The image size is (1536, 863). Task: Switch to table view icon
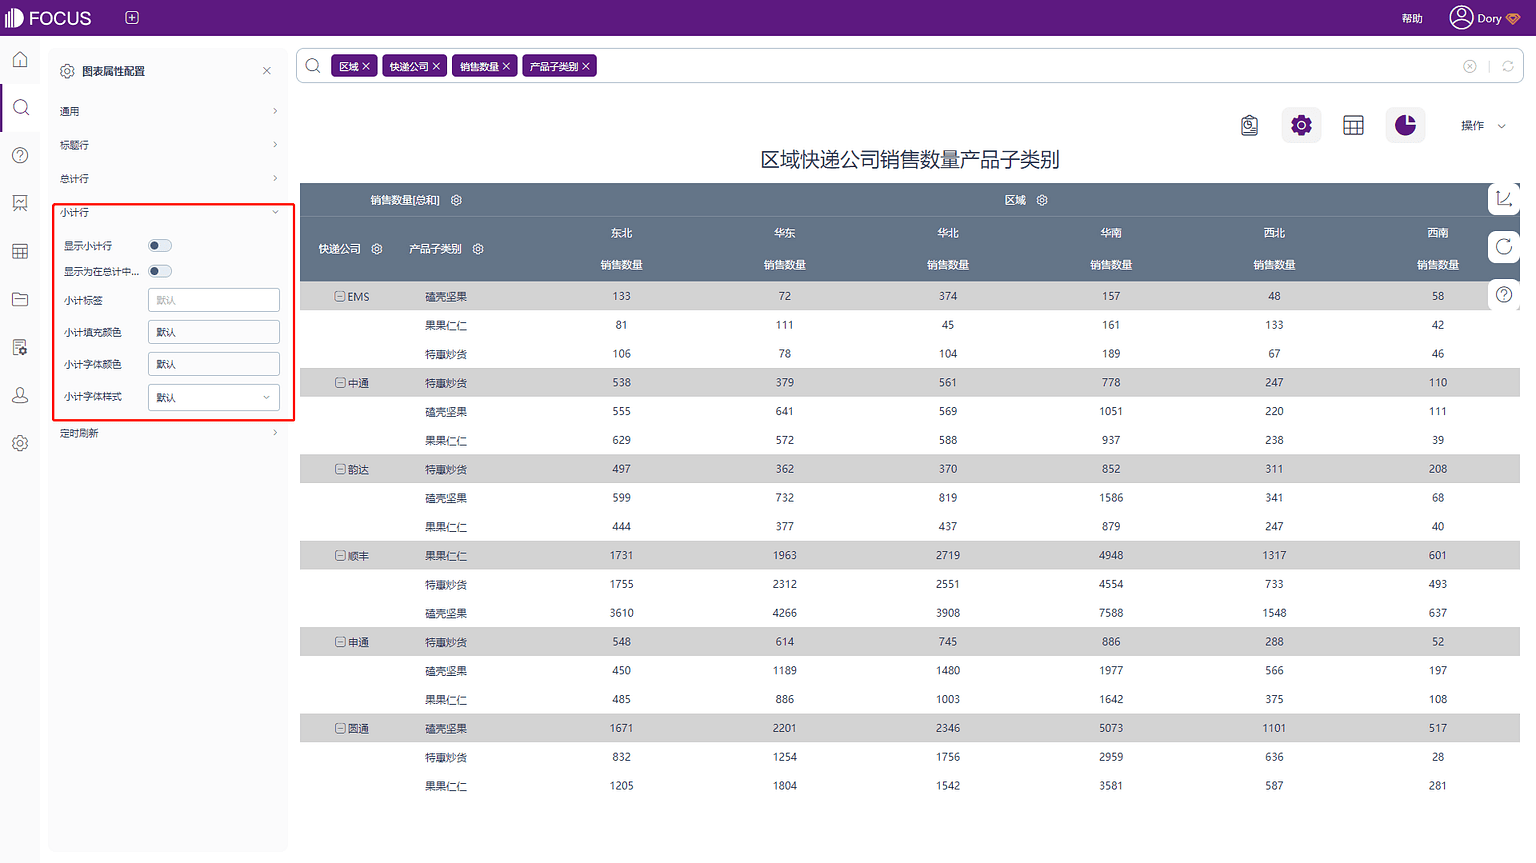coord(1353,125)
